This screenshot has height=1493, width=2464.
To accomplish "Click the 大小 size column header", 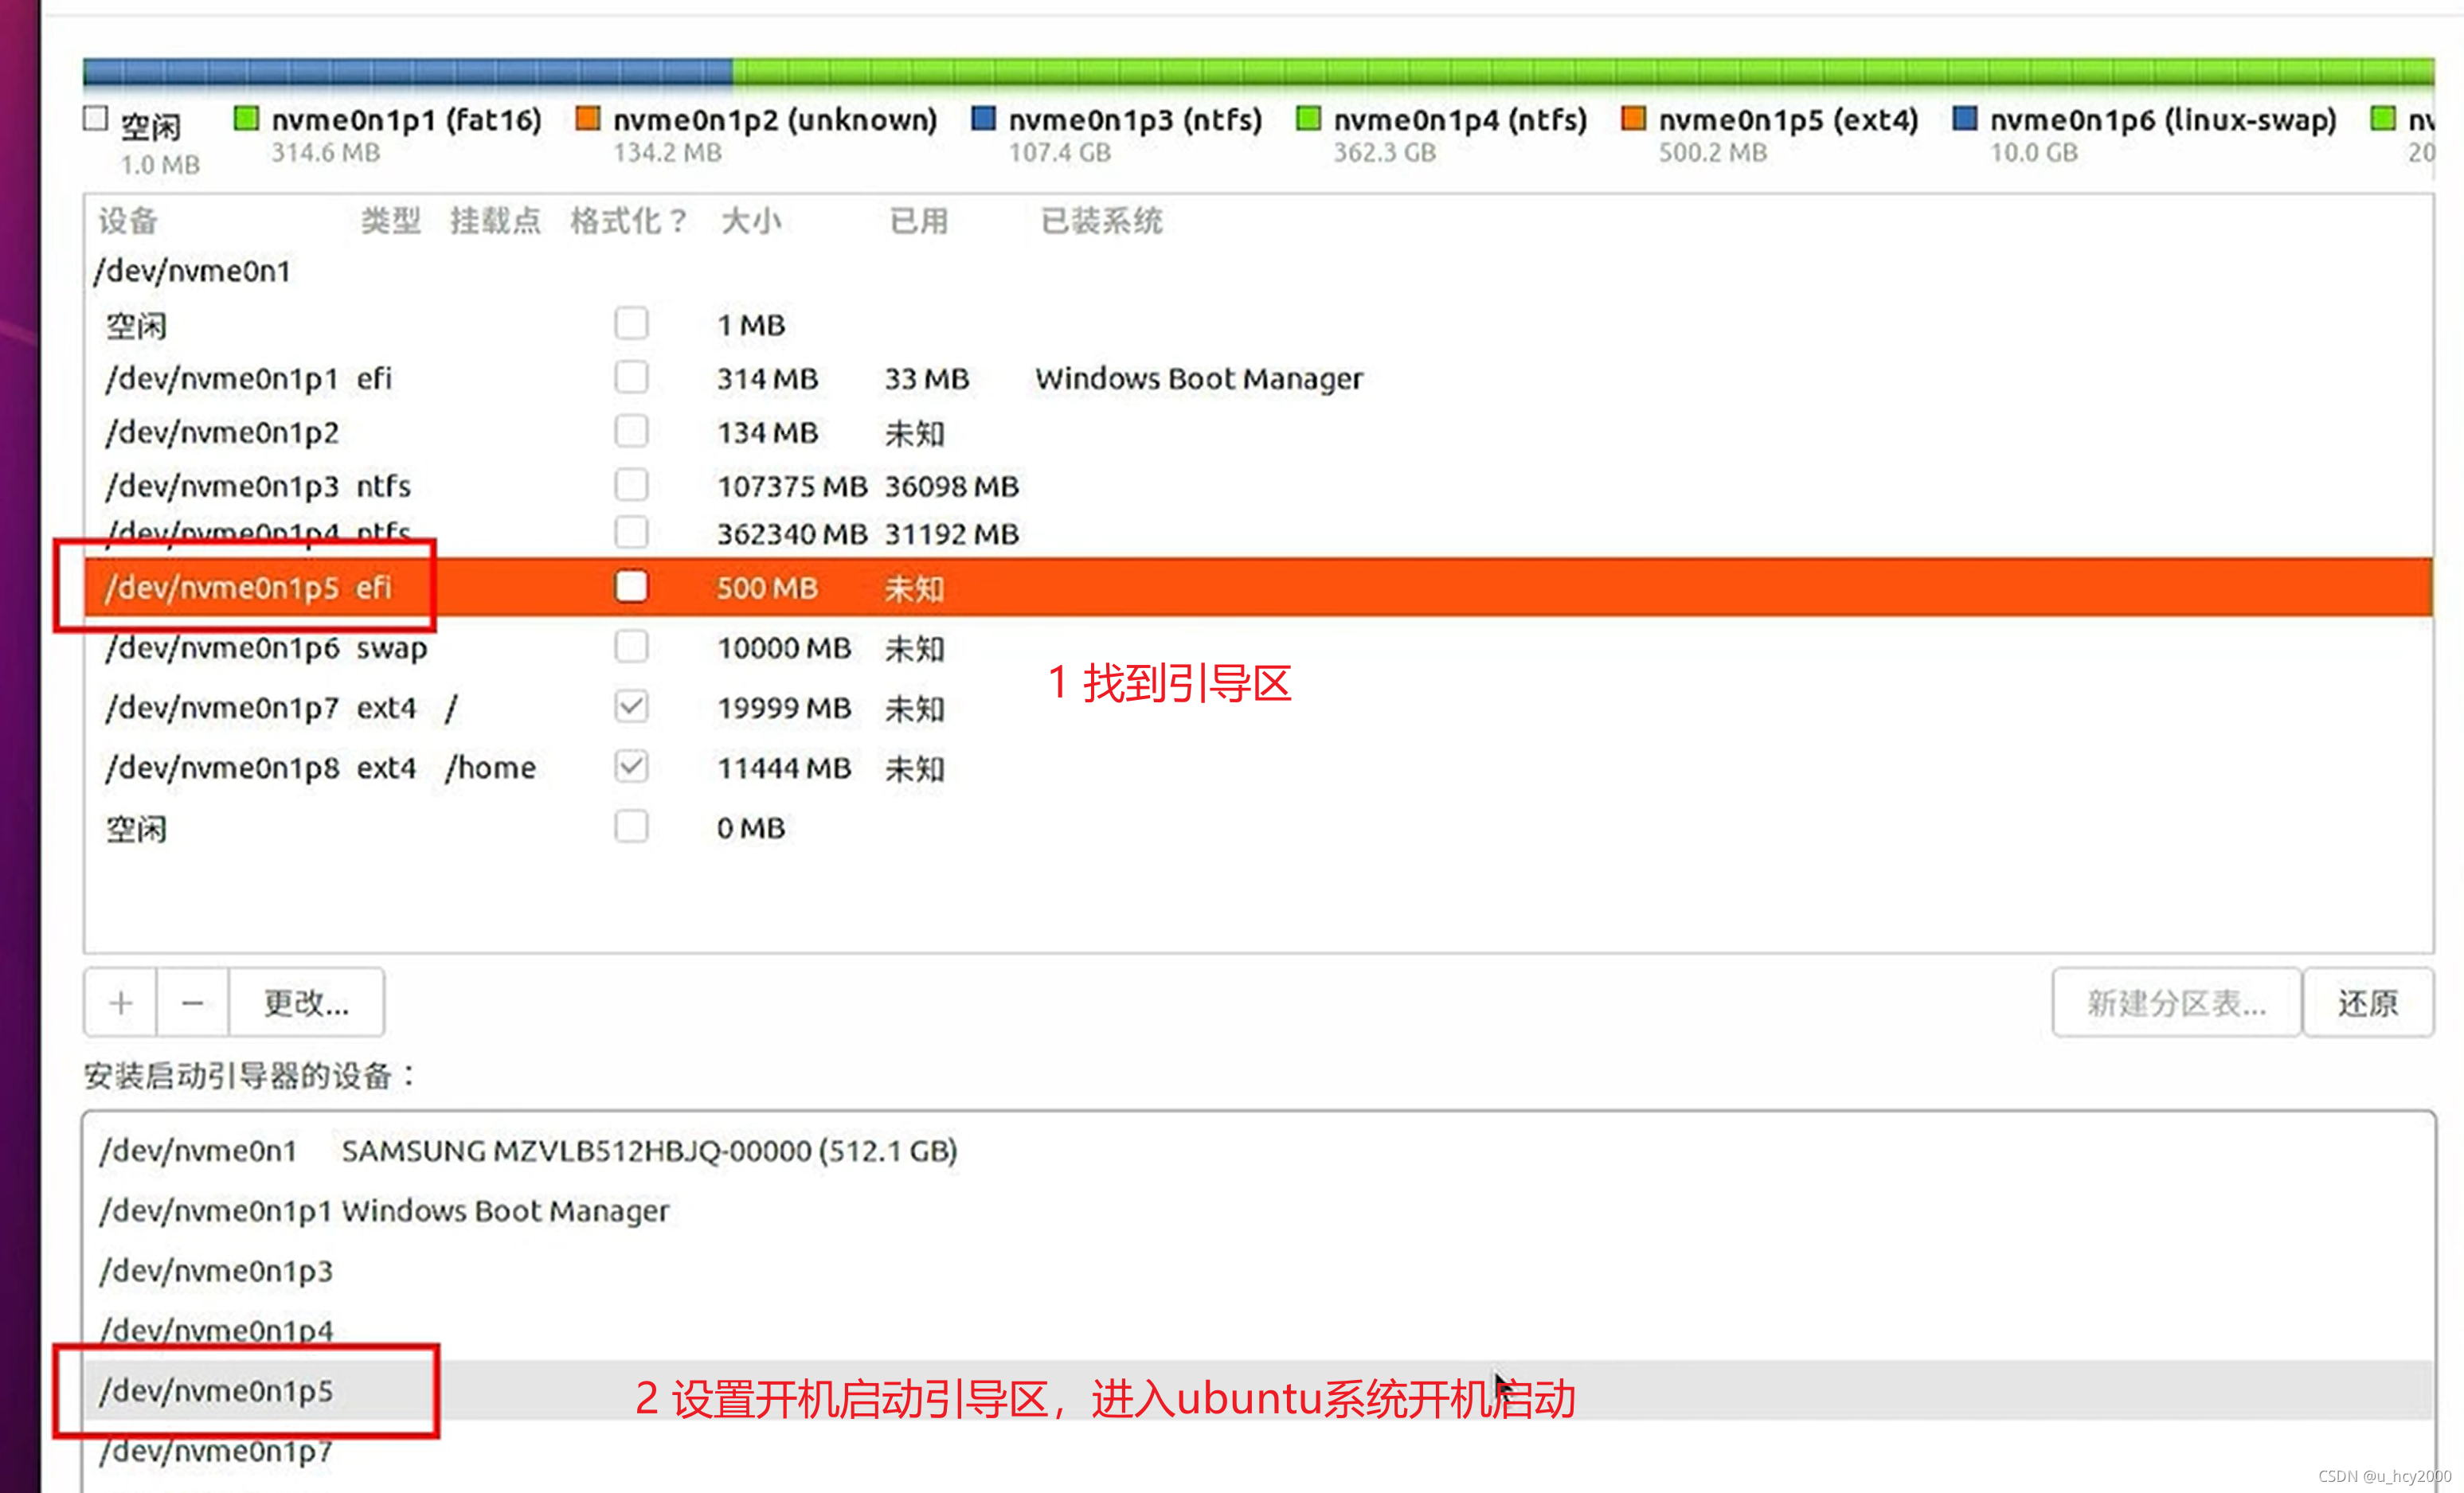I will coord(750,221).
